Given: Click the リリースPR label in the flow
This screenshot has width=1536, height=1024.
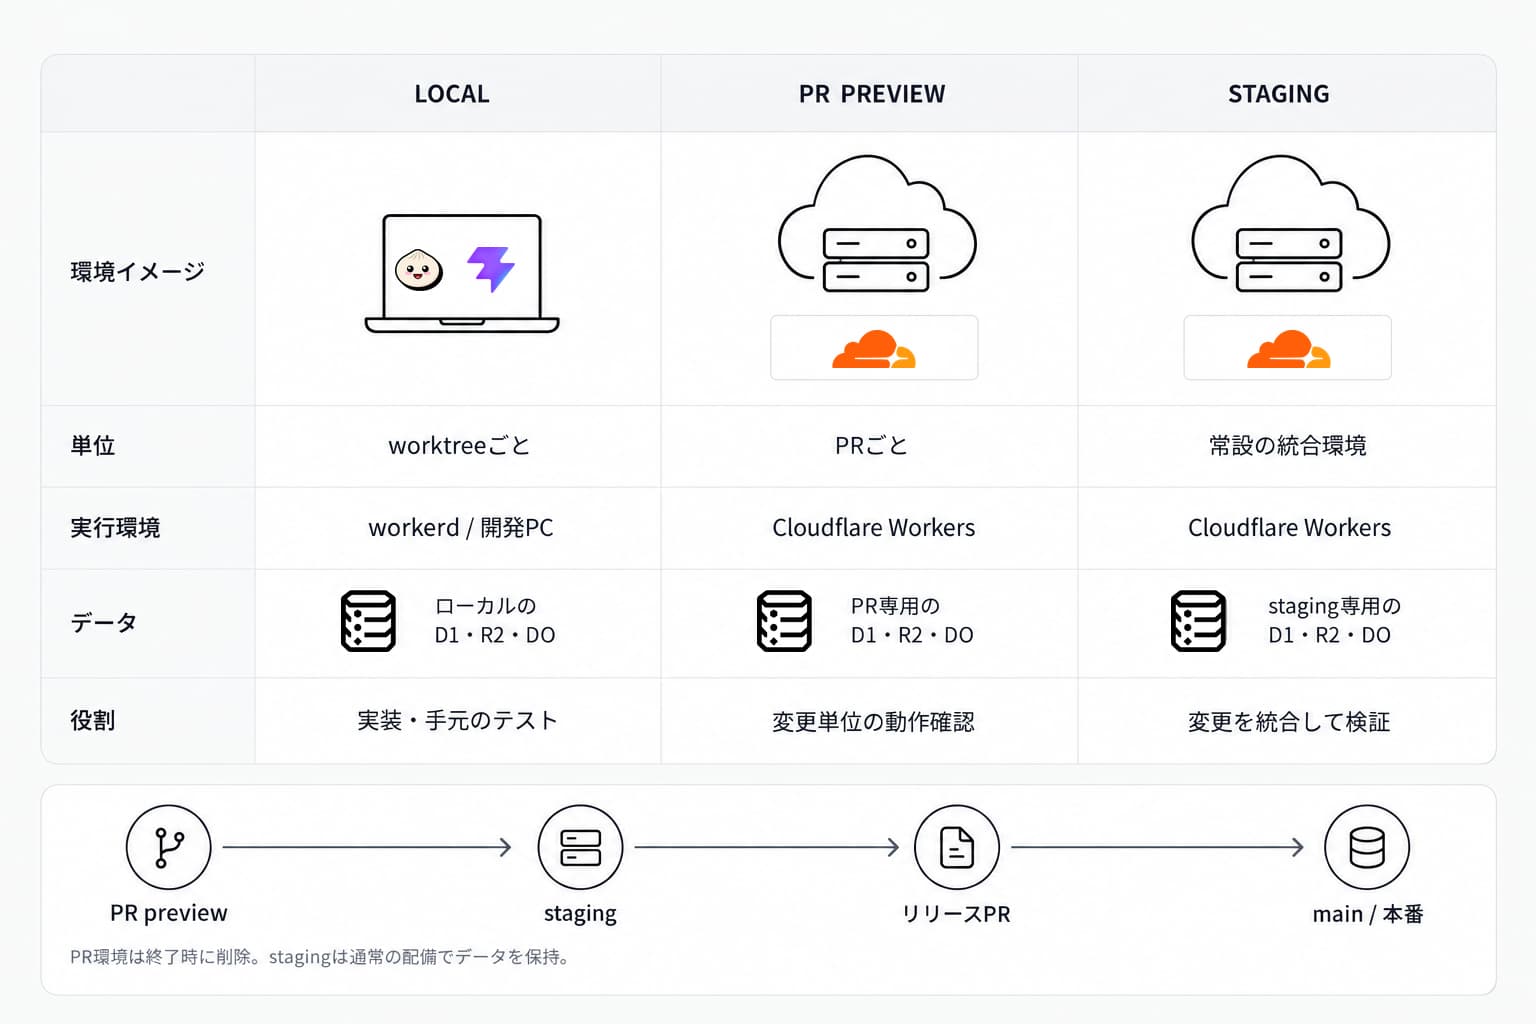Looking at the screenshot, I should click(x=956, y=914).
